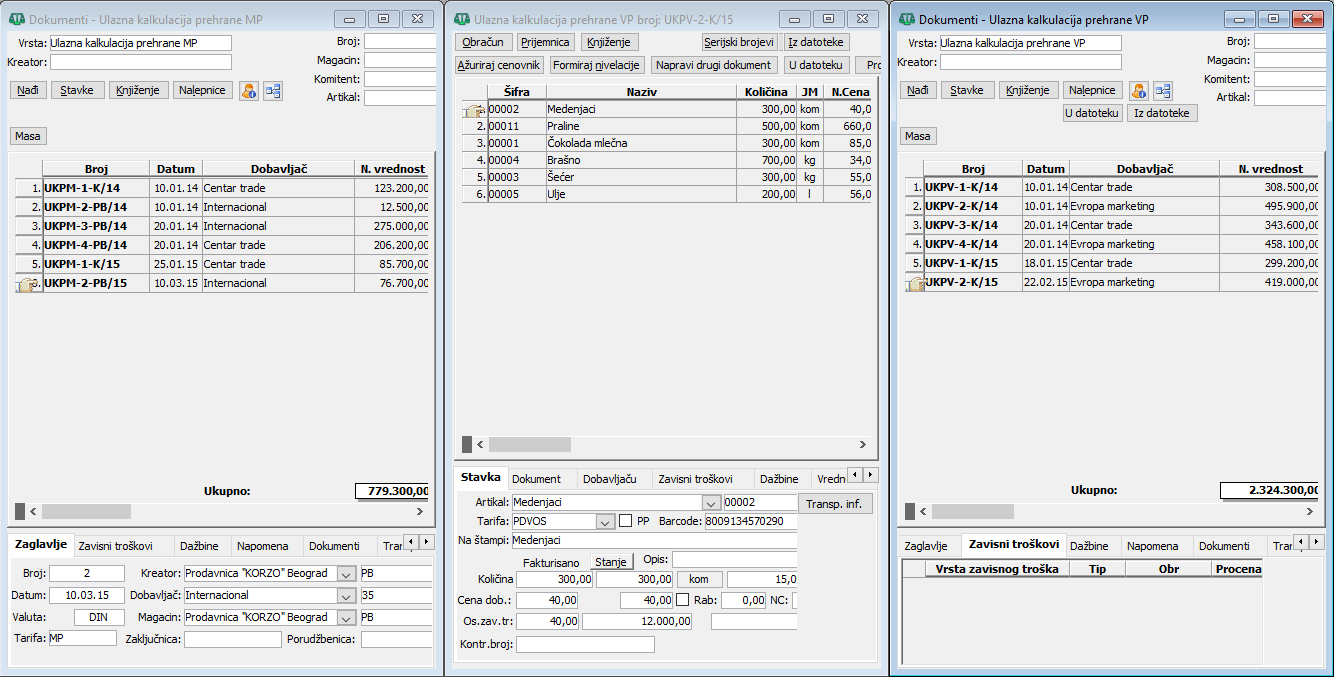Click the Obračun button

(x=484, y=42)
